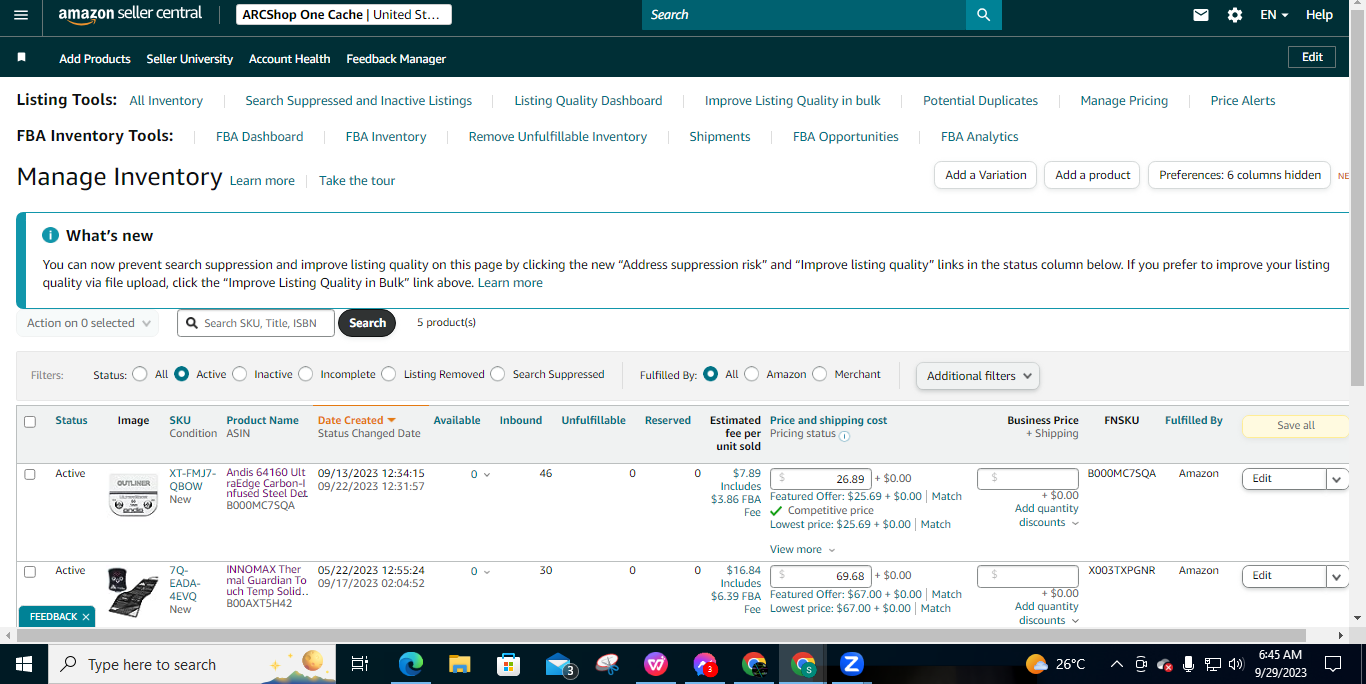The image size is (1366, 684).
Task: Go to the Manage Pricing tab
Action: pyautogui.click(x=1124, y=101)
